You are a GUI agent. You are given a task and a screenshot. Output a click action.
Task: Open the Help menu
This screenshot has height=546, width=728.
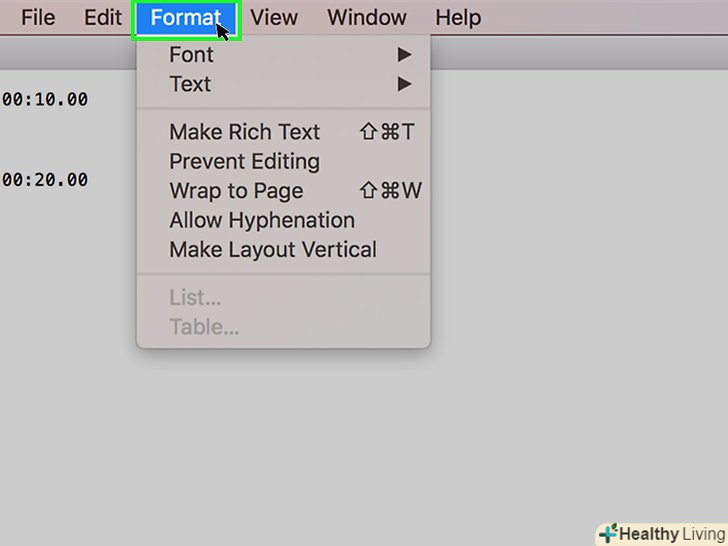tap(458, 18)
